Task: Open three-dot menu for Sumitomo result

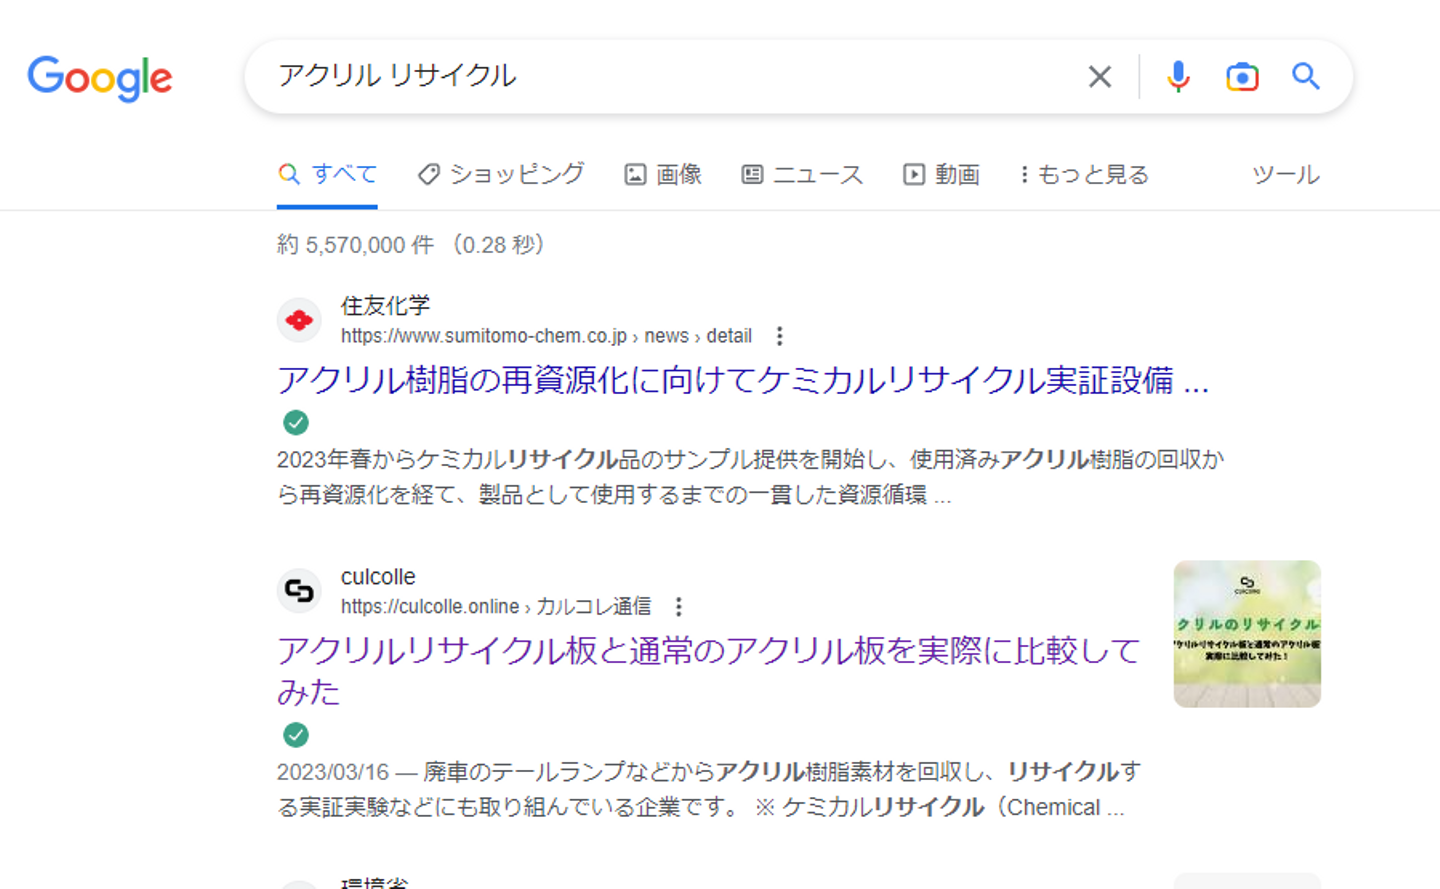Action: 779,337
